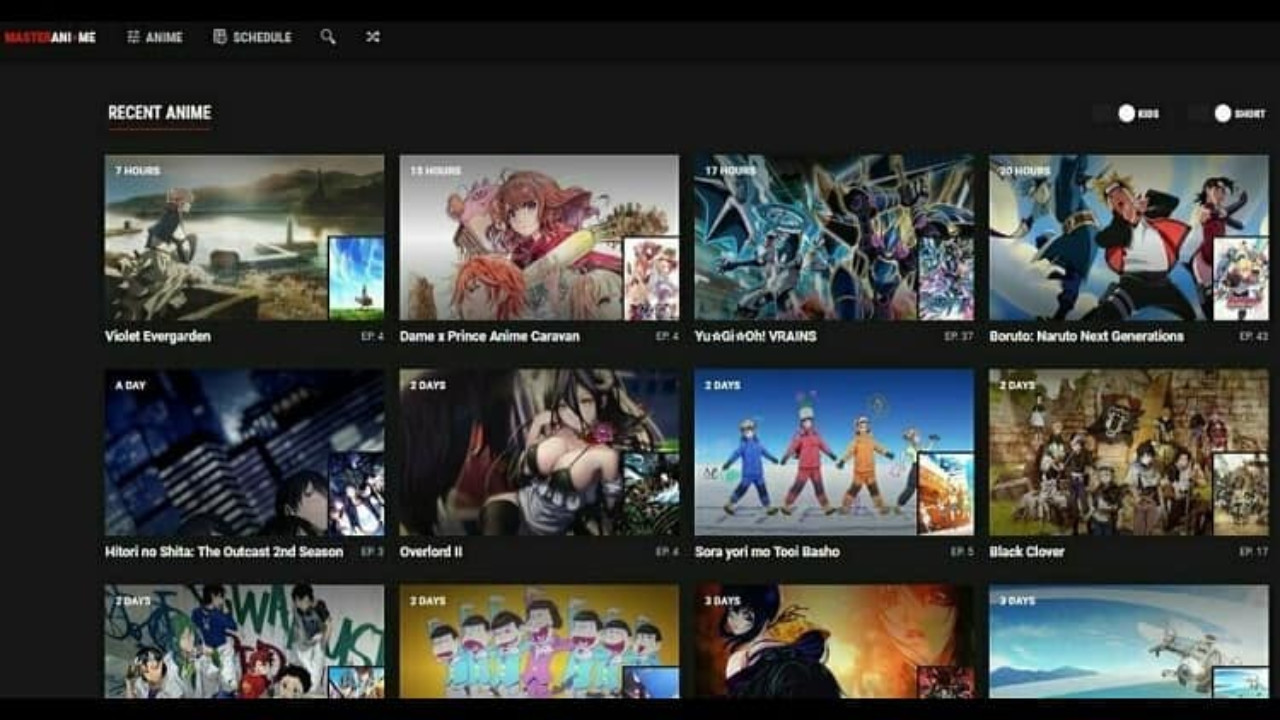Click the small poster on Sora yori mo card
The height and width of the screenshot is (720, 1280).
click(x=946, y=493)
